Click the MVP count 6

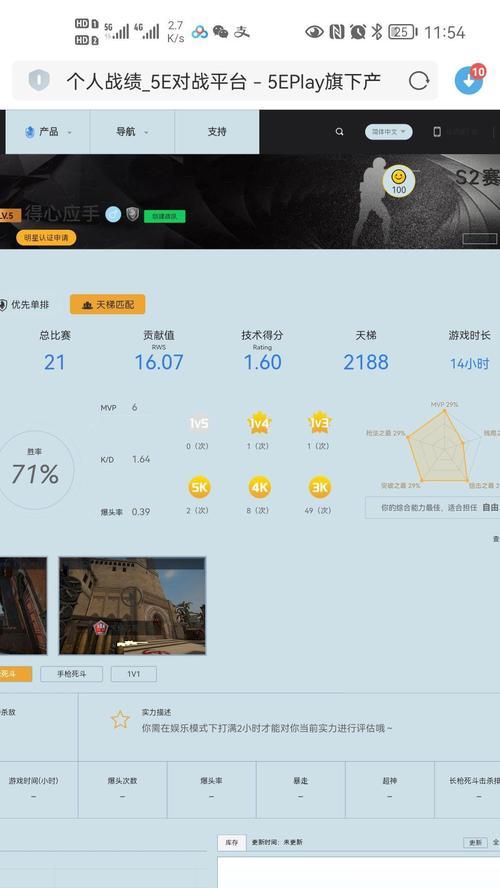coord(134,407)
